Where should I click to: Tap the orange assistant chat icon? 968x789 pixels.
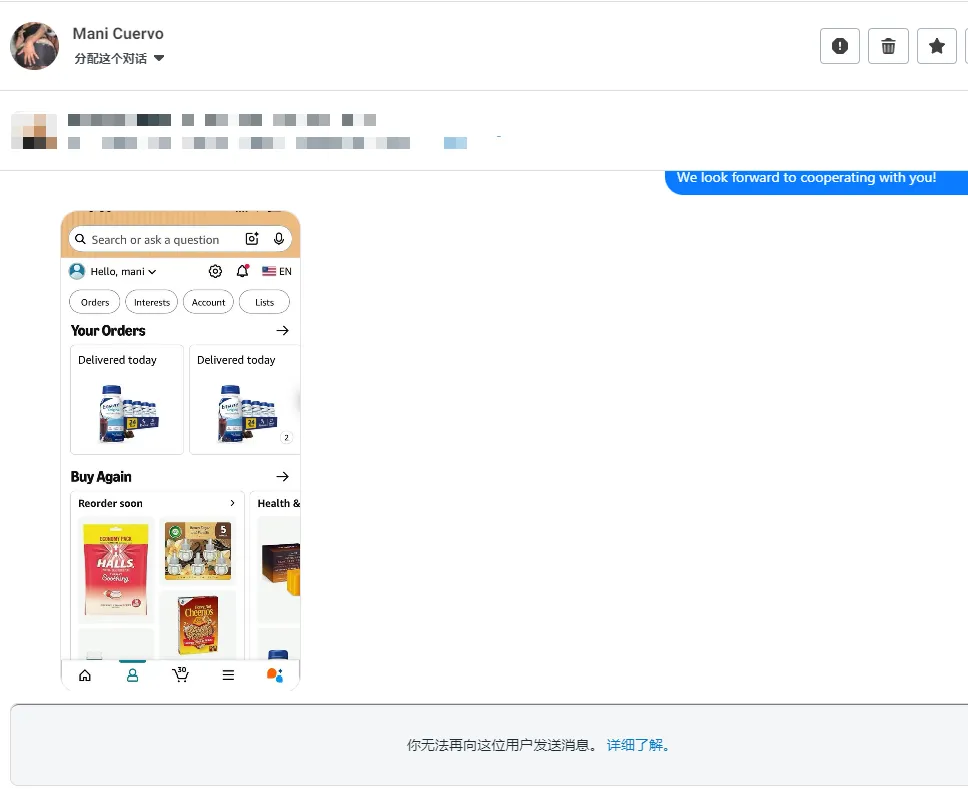275,675
